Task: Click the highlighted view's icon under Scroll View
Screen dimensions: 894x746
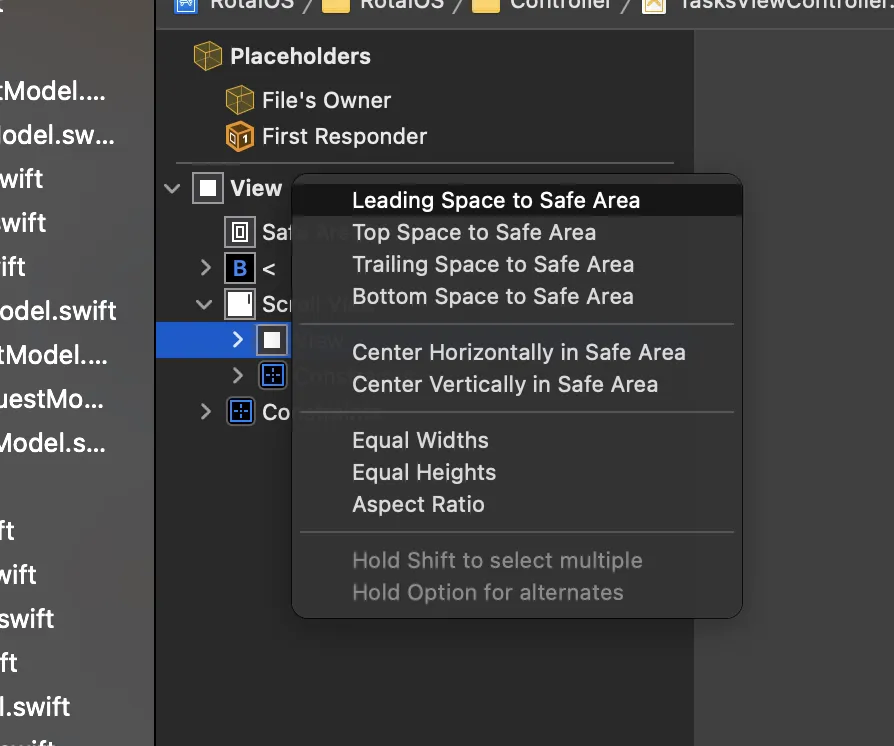Action: (x=272, y=340)
